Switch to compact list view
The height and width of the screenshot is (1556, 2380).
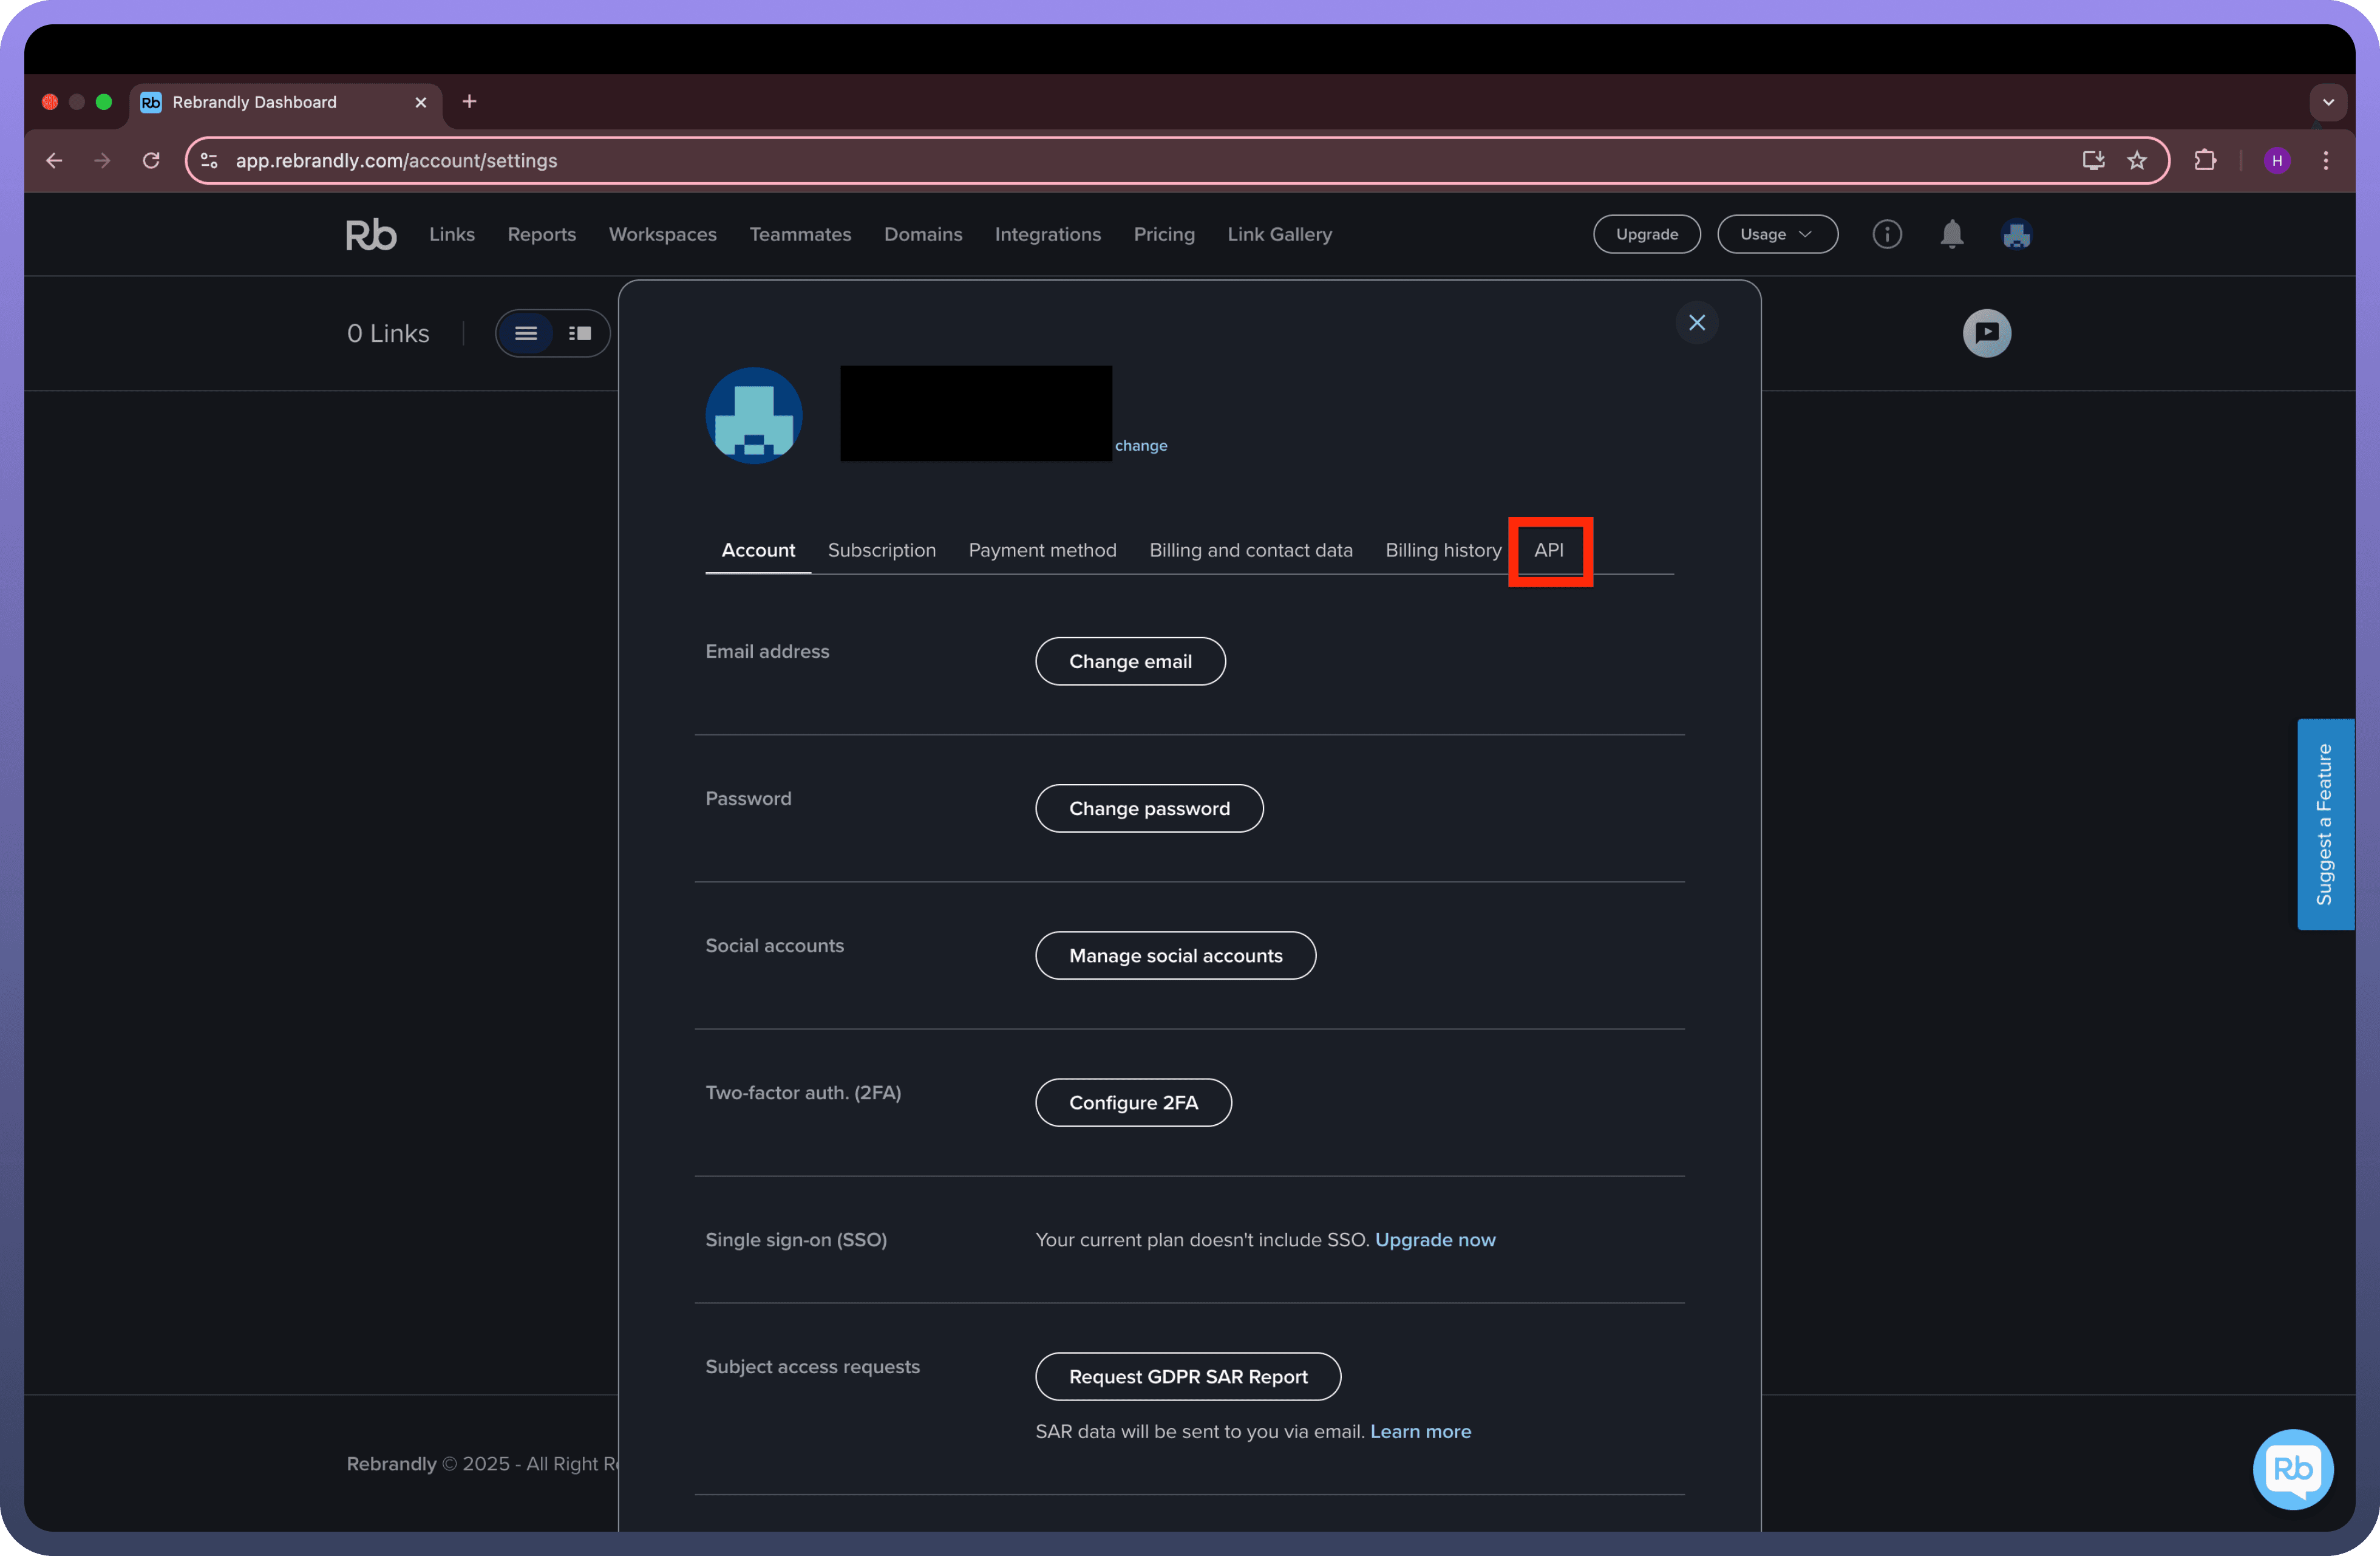pyautogui.click(x=526, y=333)
